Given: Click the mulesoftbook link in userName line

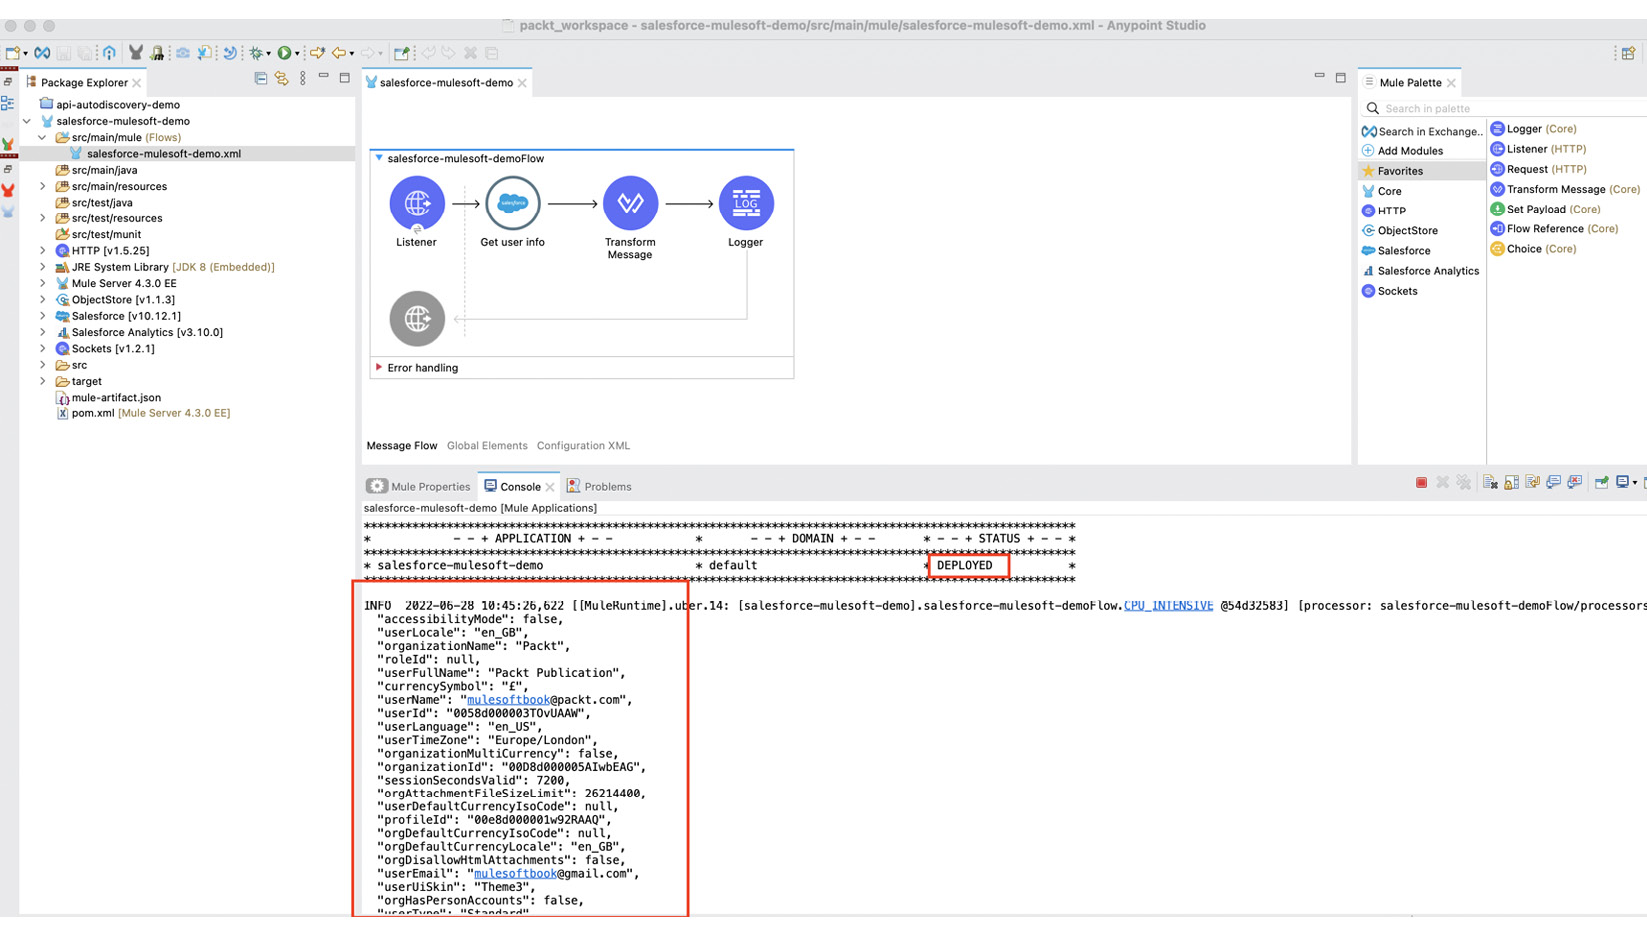Looking at the screenshot, I should 508,700.
